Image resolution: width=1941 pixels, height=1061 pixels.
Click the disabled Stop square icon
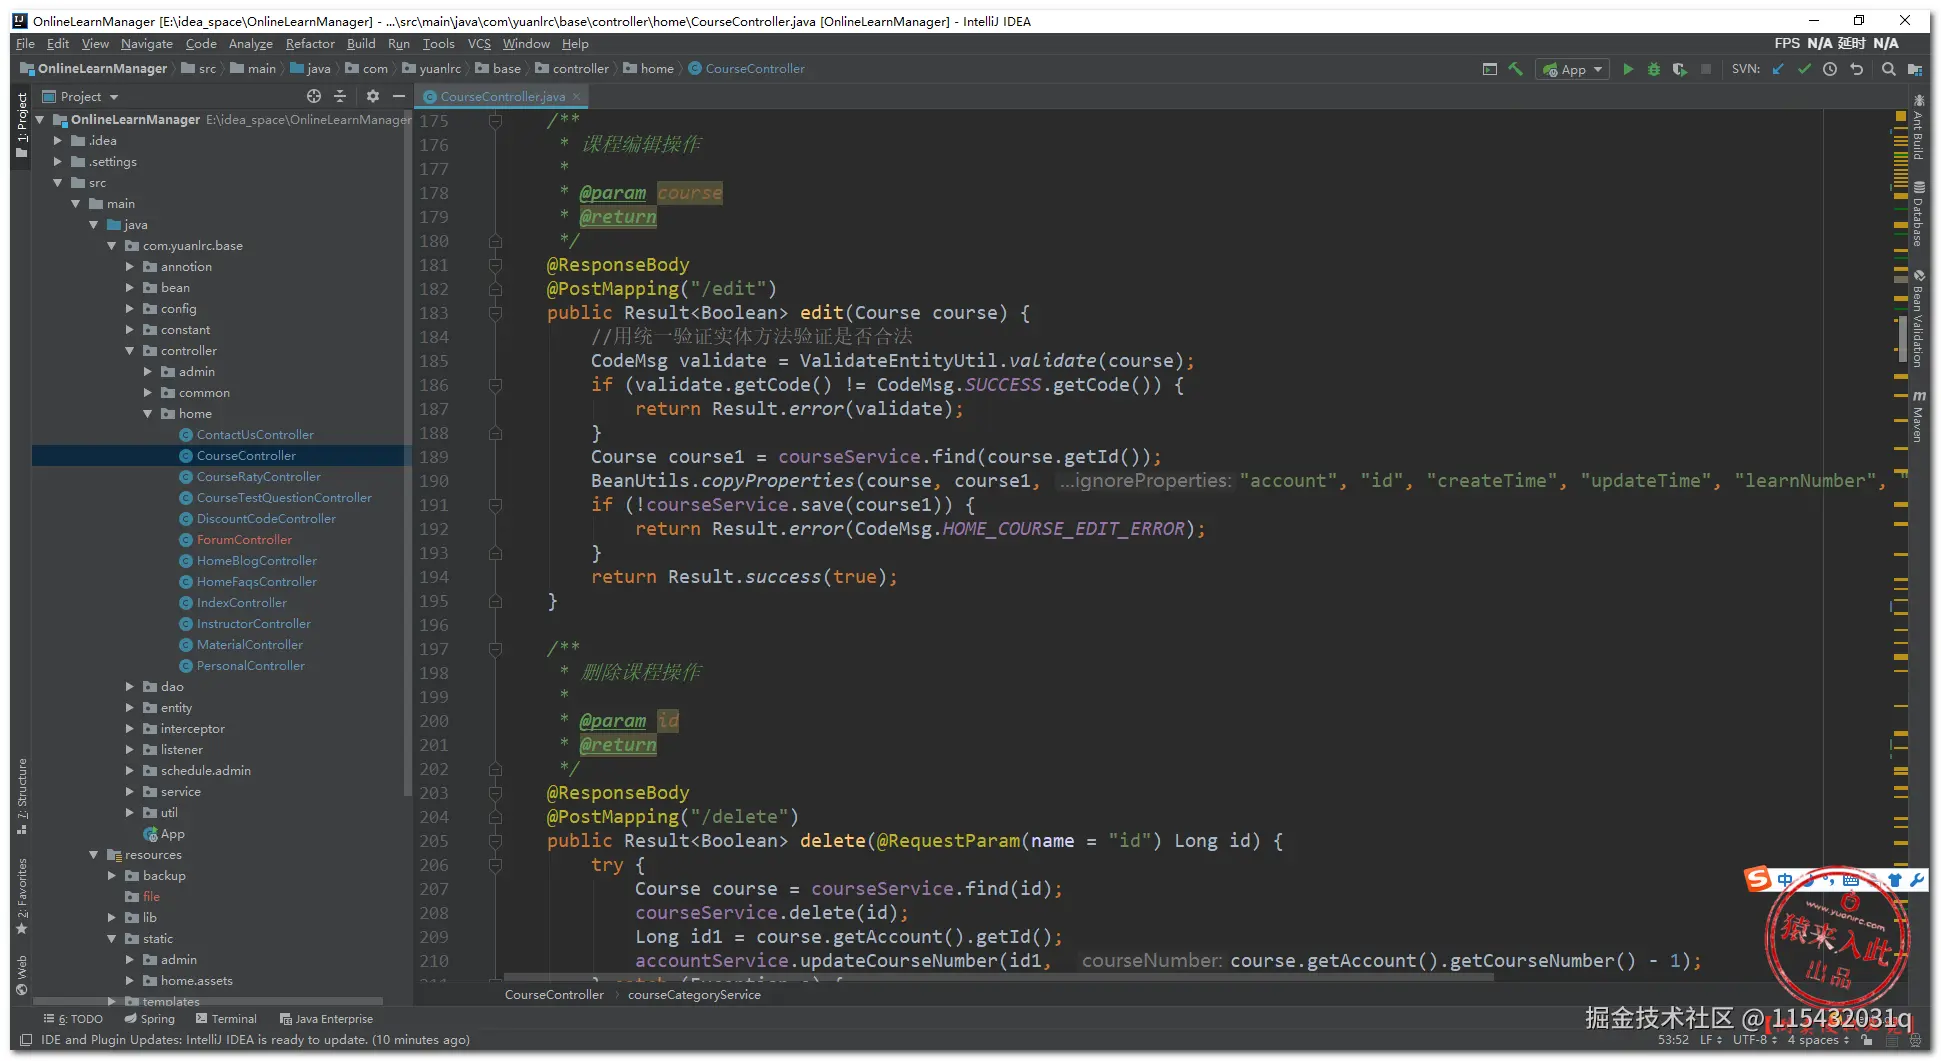[x=1706, y=69]
